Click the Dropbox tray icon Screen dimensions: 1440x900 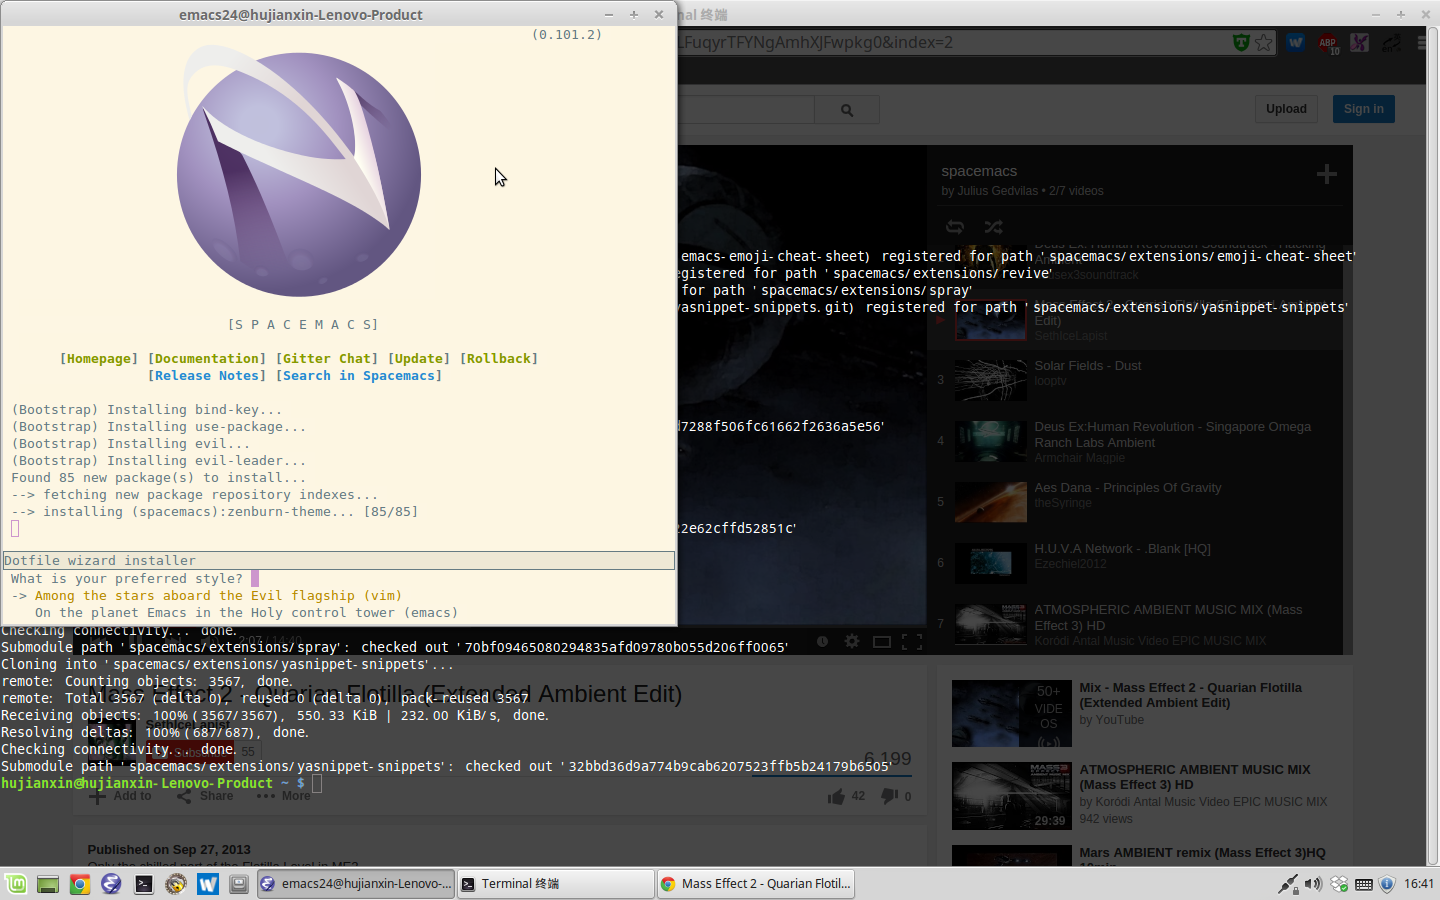(1339, 884)
